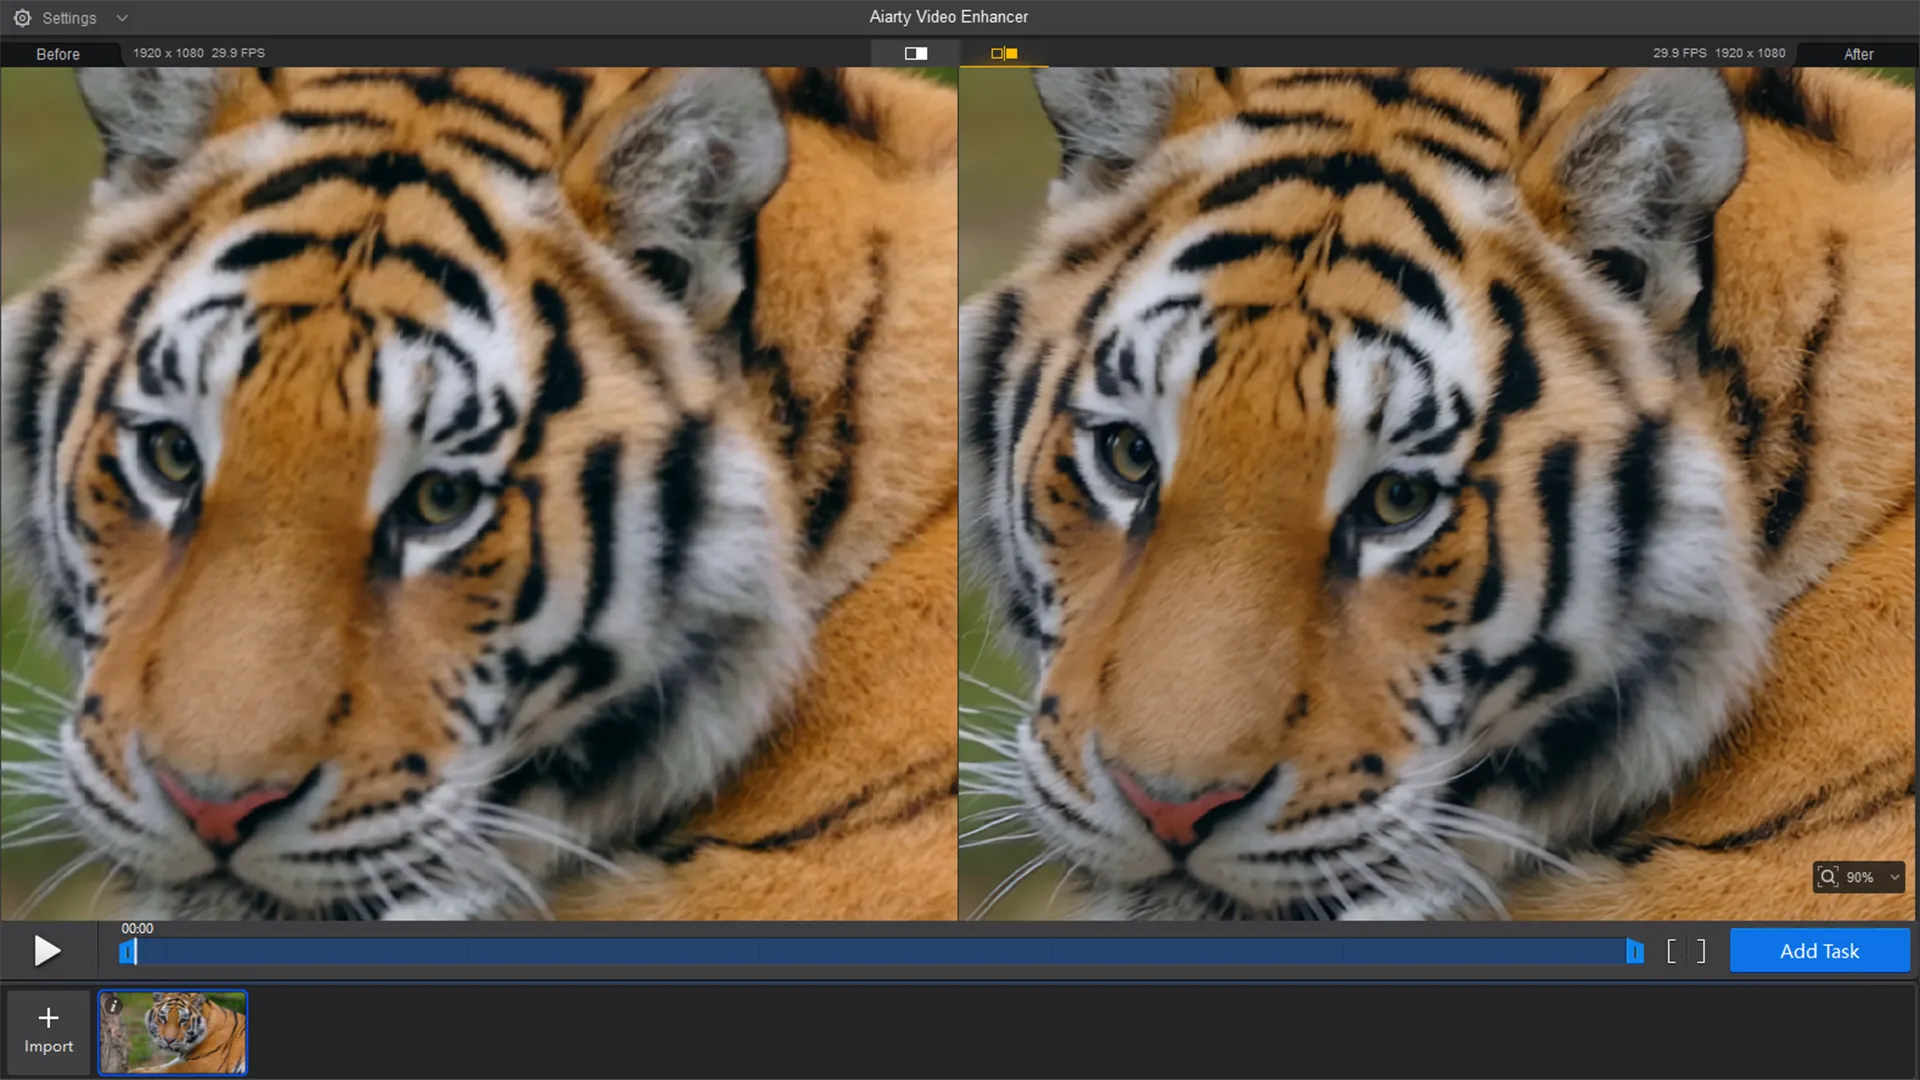The height and width of the screenshot is (1080, 1920).
Task: Open the Settings dropdown chevron
Action: (121, 17)
